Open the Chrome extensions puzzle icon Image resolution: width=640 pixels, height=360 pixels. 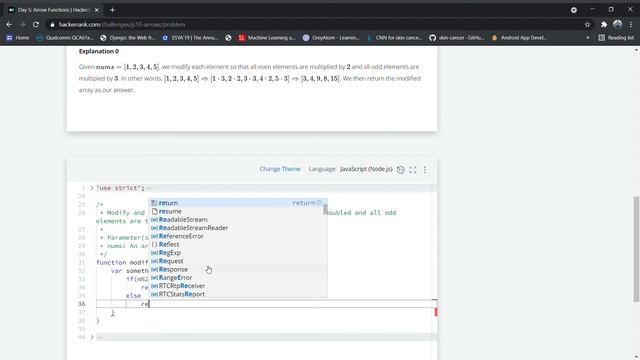604,24
